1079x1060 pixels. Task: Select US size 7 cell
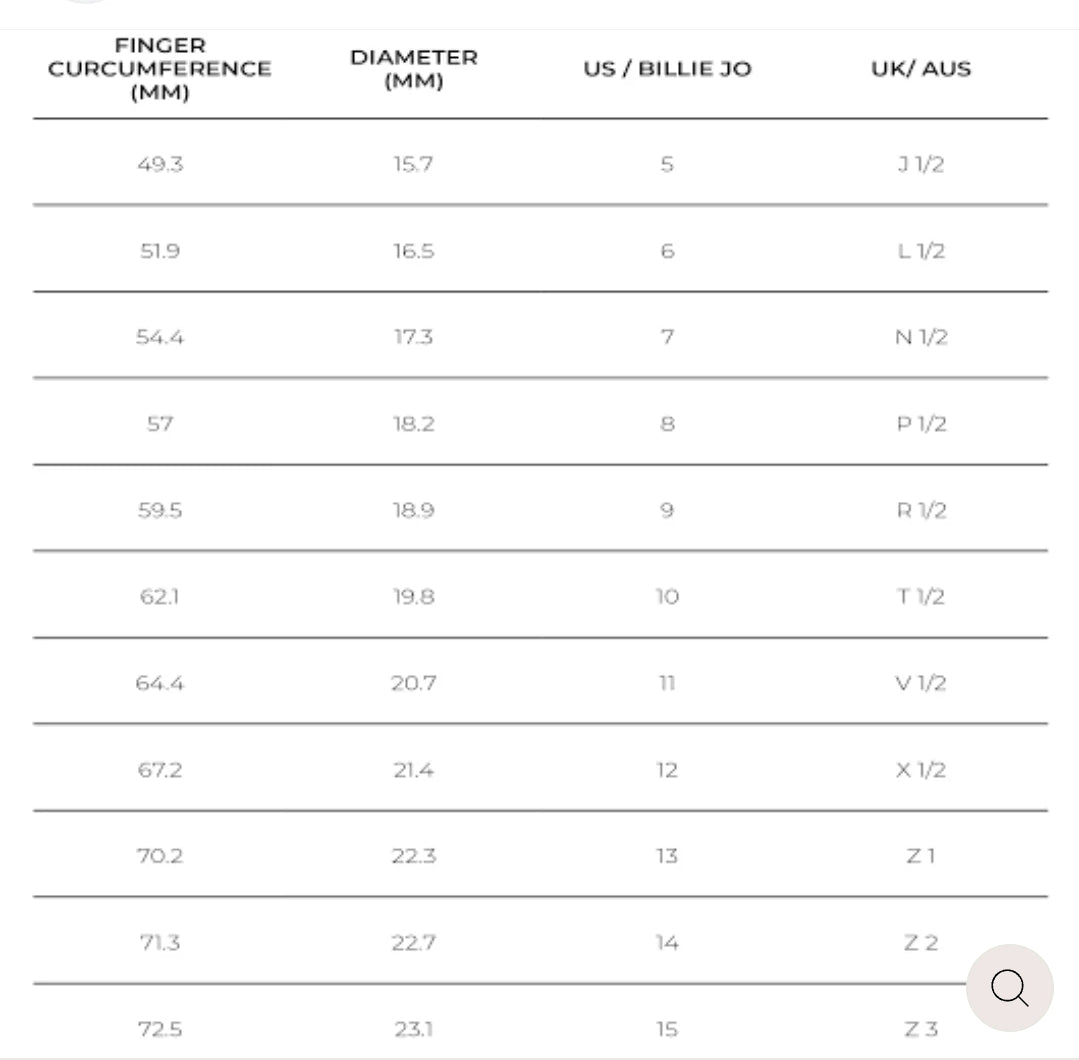[x=667, y=337]
